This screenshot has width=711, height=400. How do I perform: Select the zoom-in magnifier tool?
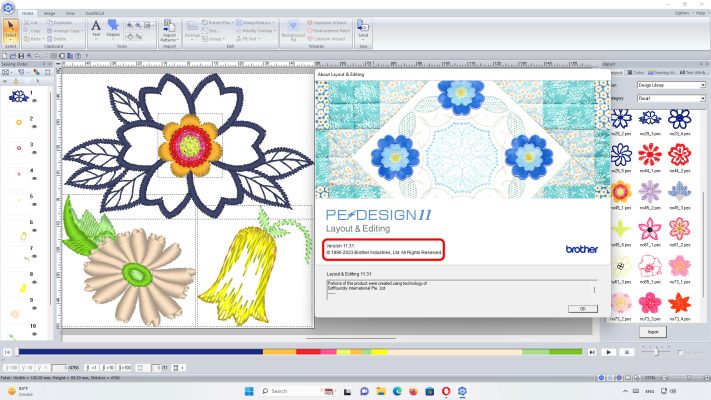tap(130, 25)
